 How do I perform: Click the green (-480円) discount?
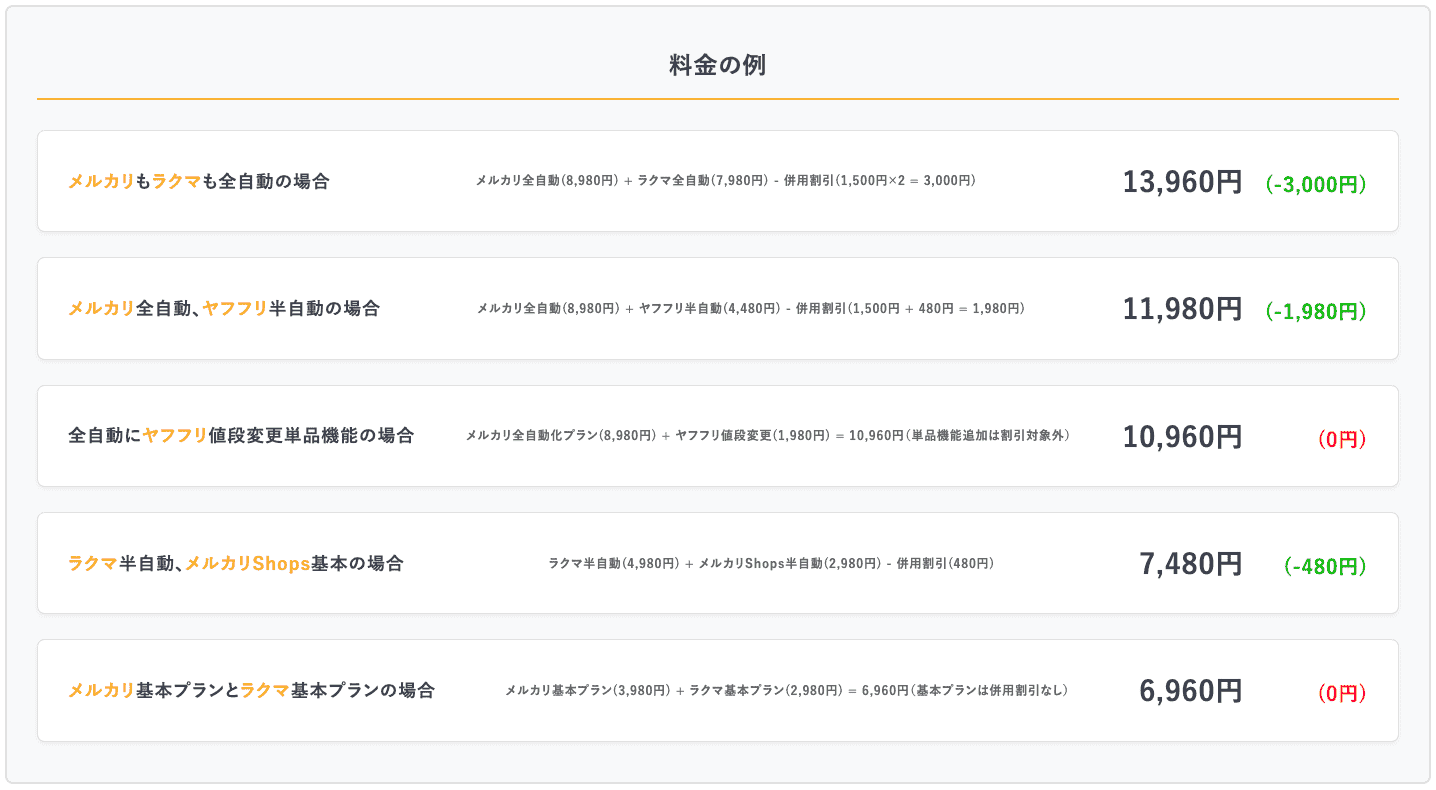click(x=1324, y=566)
